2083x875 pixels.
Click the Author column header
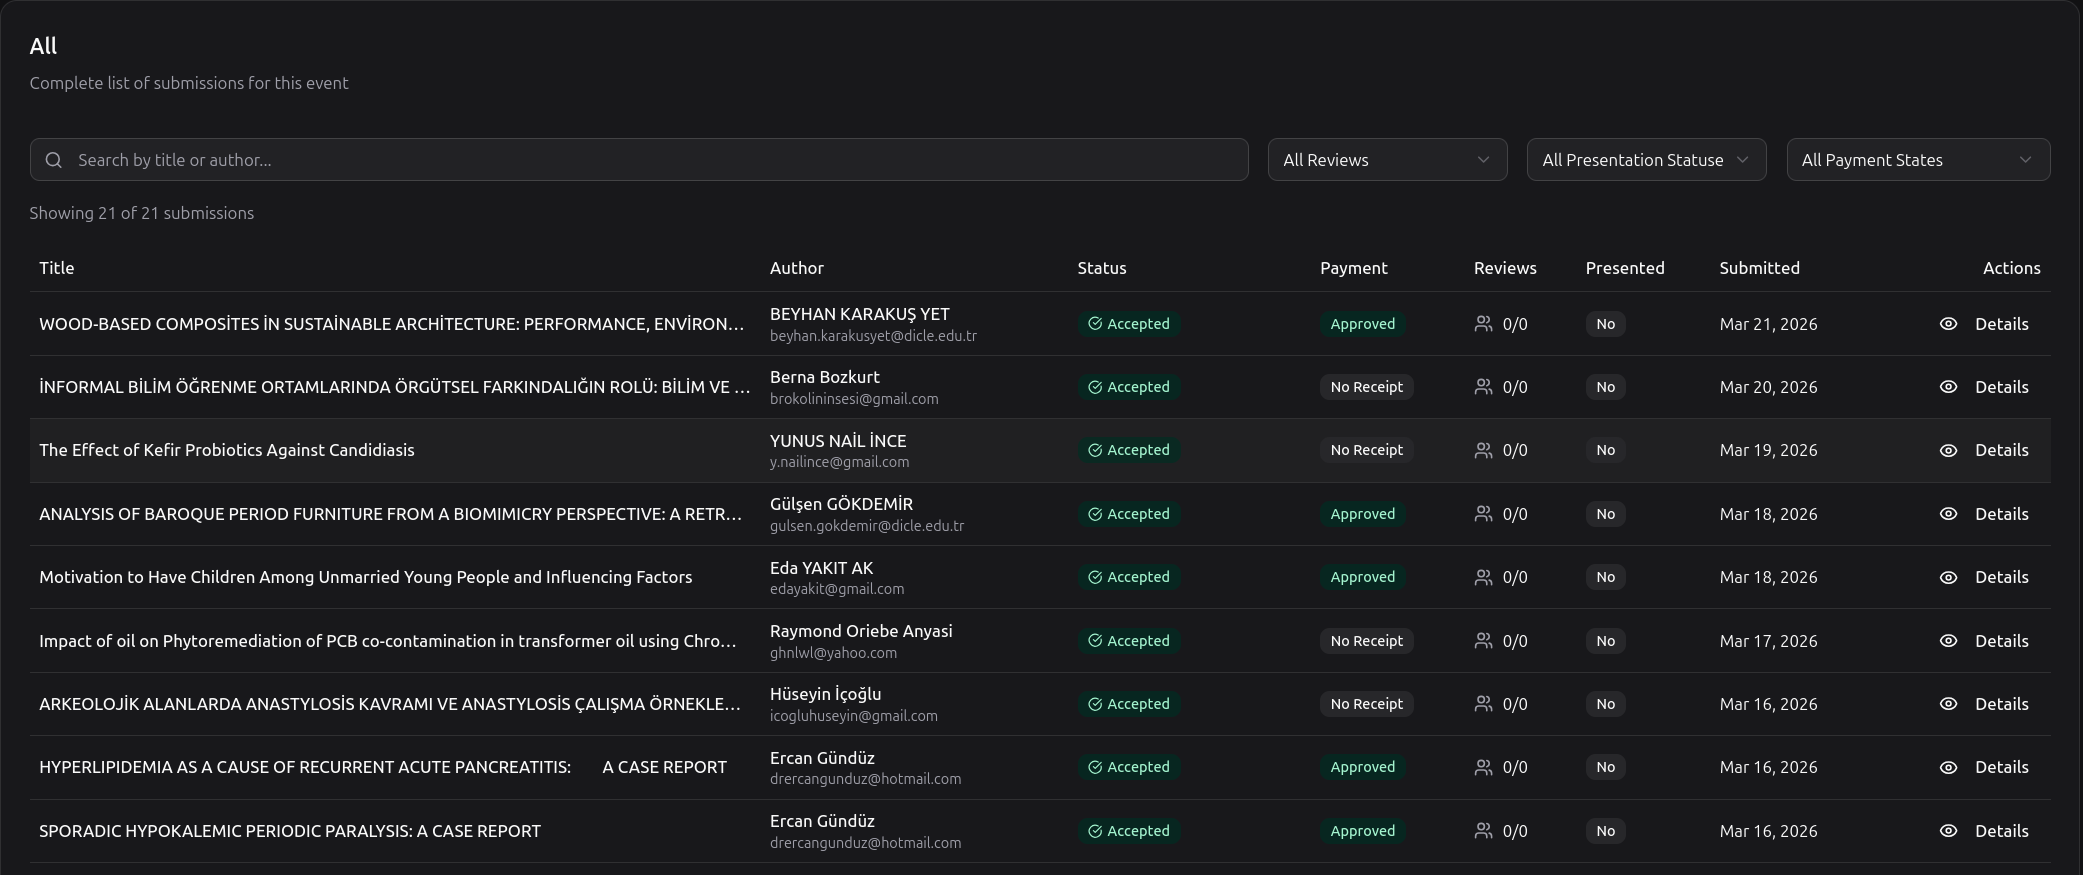tap(796, 268)
